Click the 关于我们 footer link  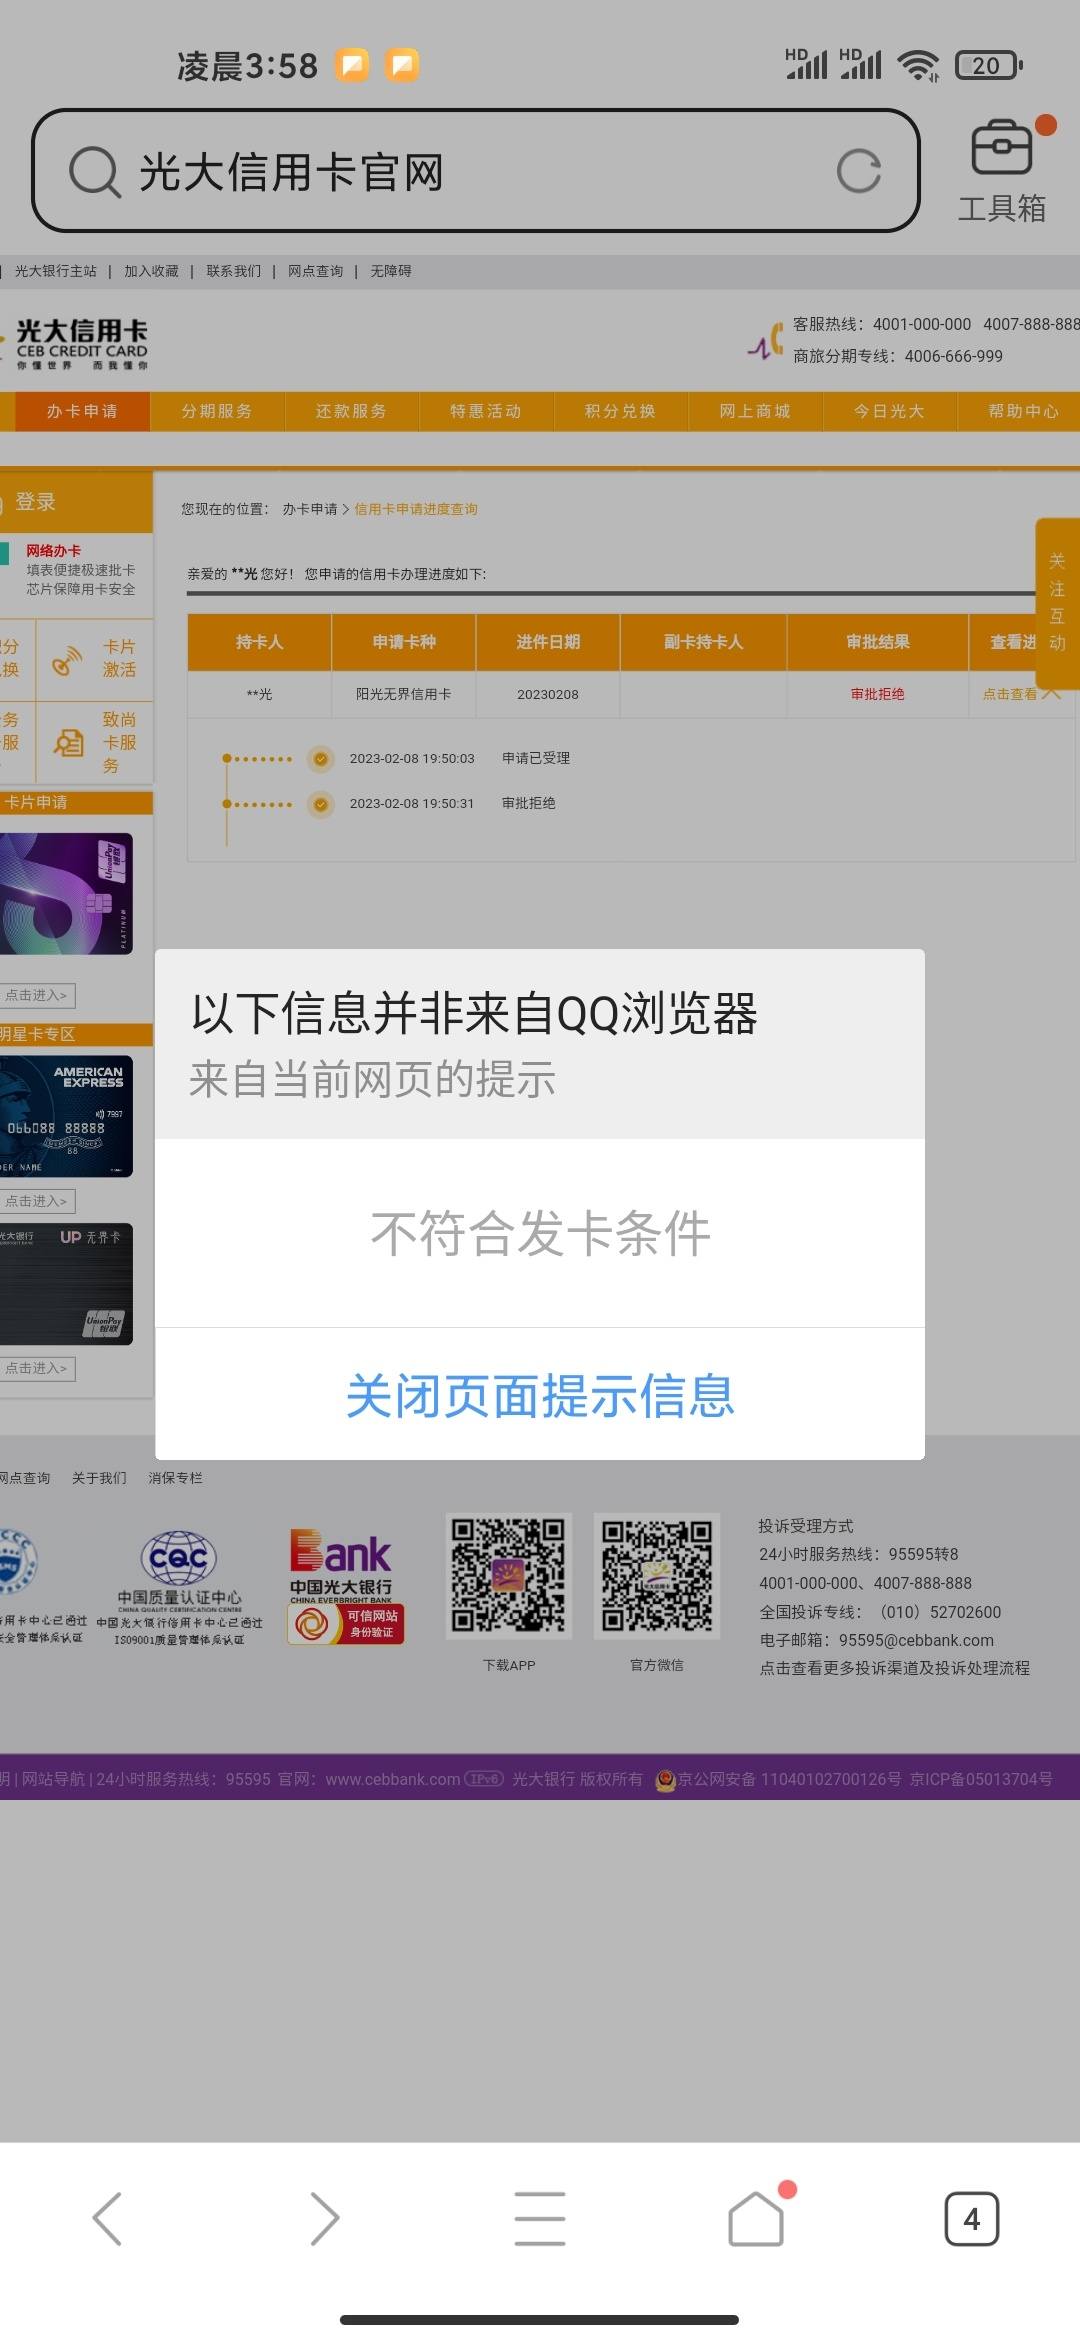click(99, 1478)
